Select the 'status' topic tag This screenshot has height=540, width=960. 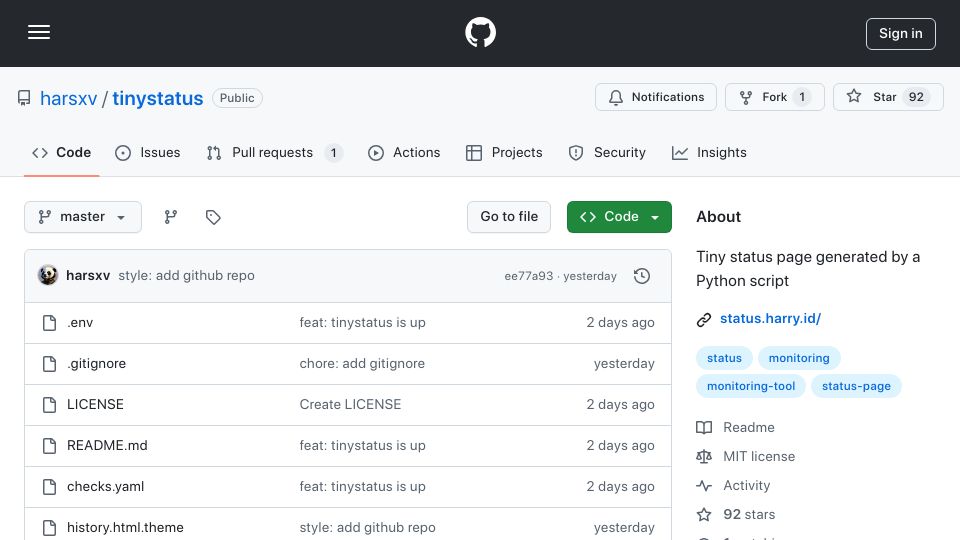pos(724,358)
